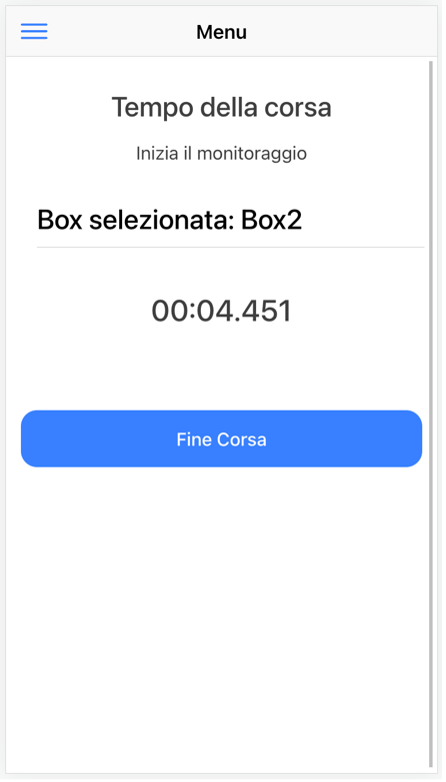The height and width of the screenshot is (782, 446).
Task: Toggle the side navigation drawer icon
Action: [34, 31]
